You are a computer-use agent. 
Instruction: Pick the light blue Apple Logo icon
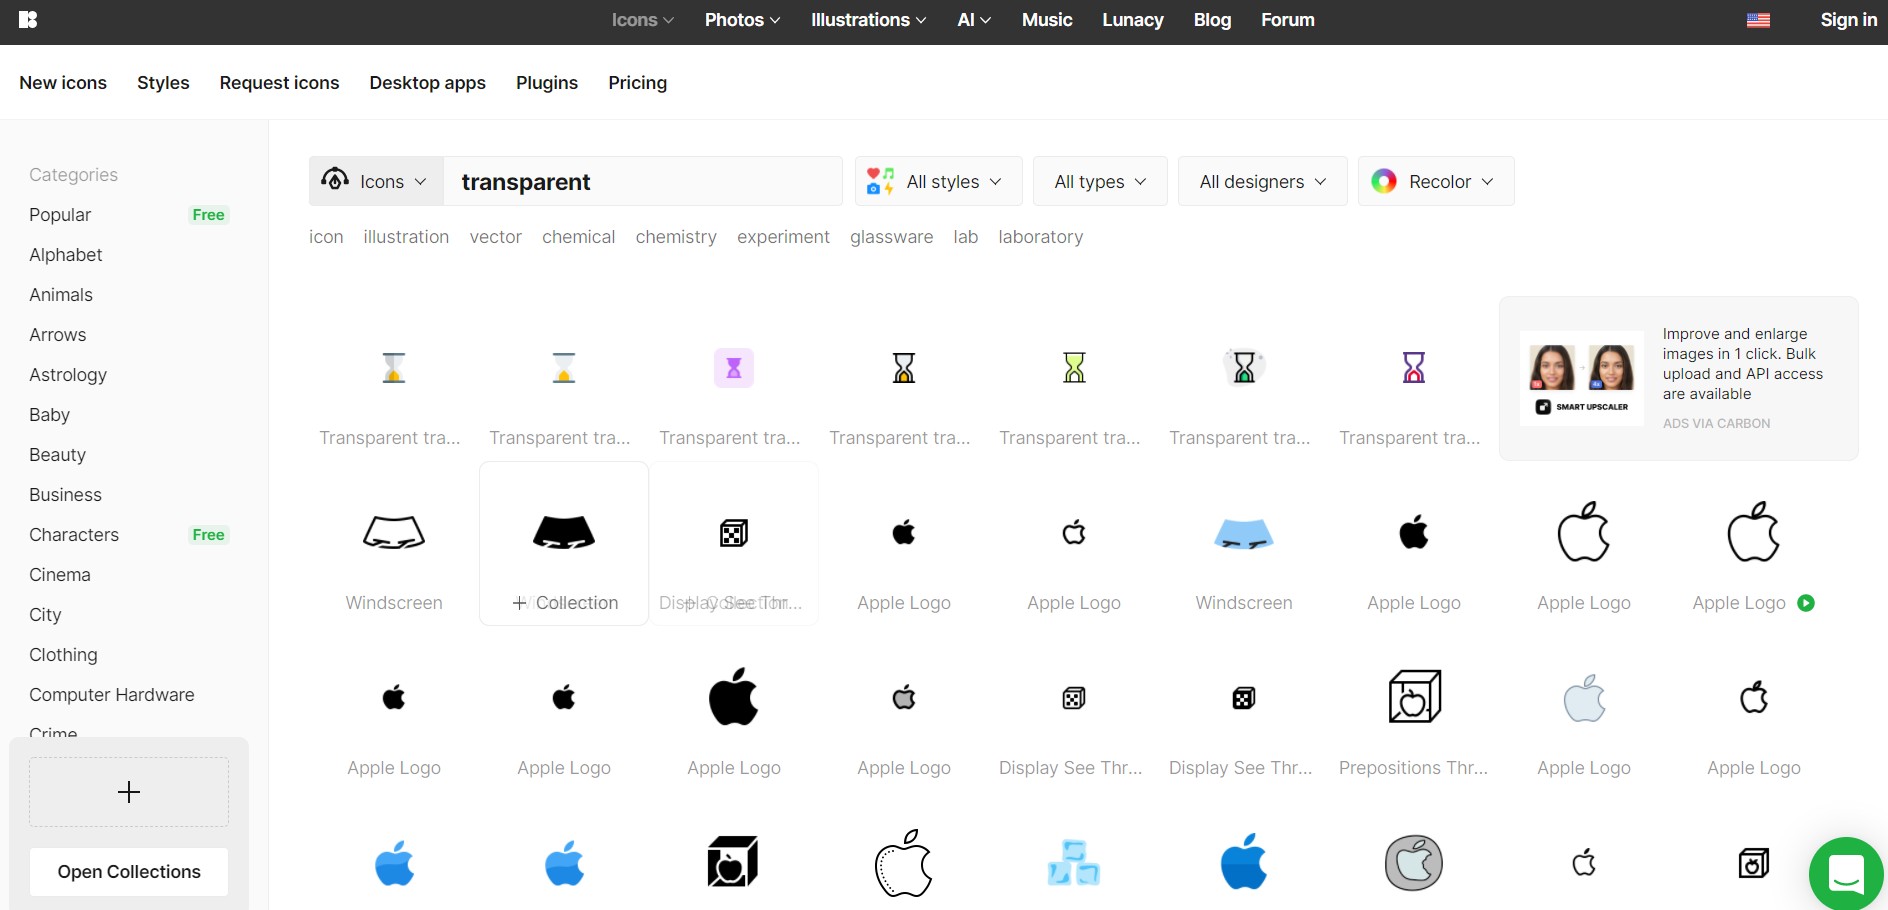point(1584,697)
